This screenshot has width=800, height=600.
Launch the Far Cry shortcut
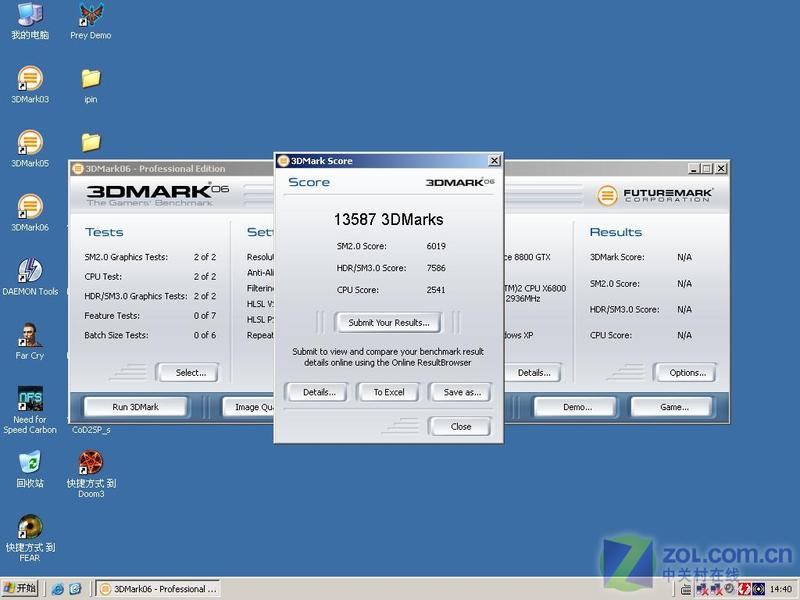click(30, 340)
